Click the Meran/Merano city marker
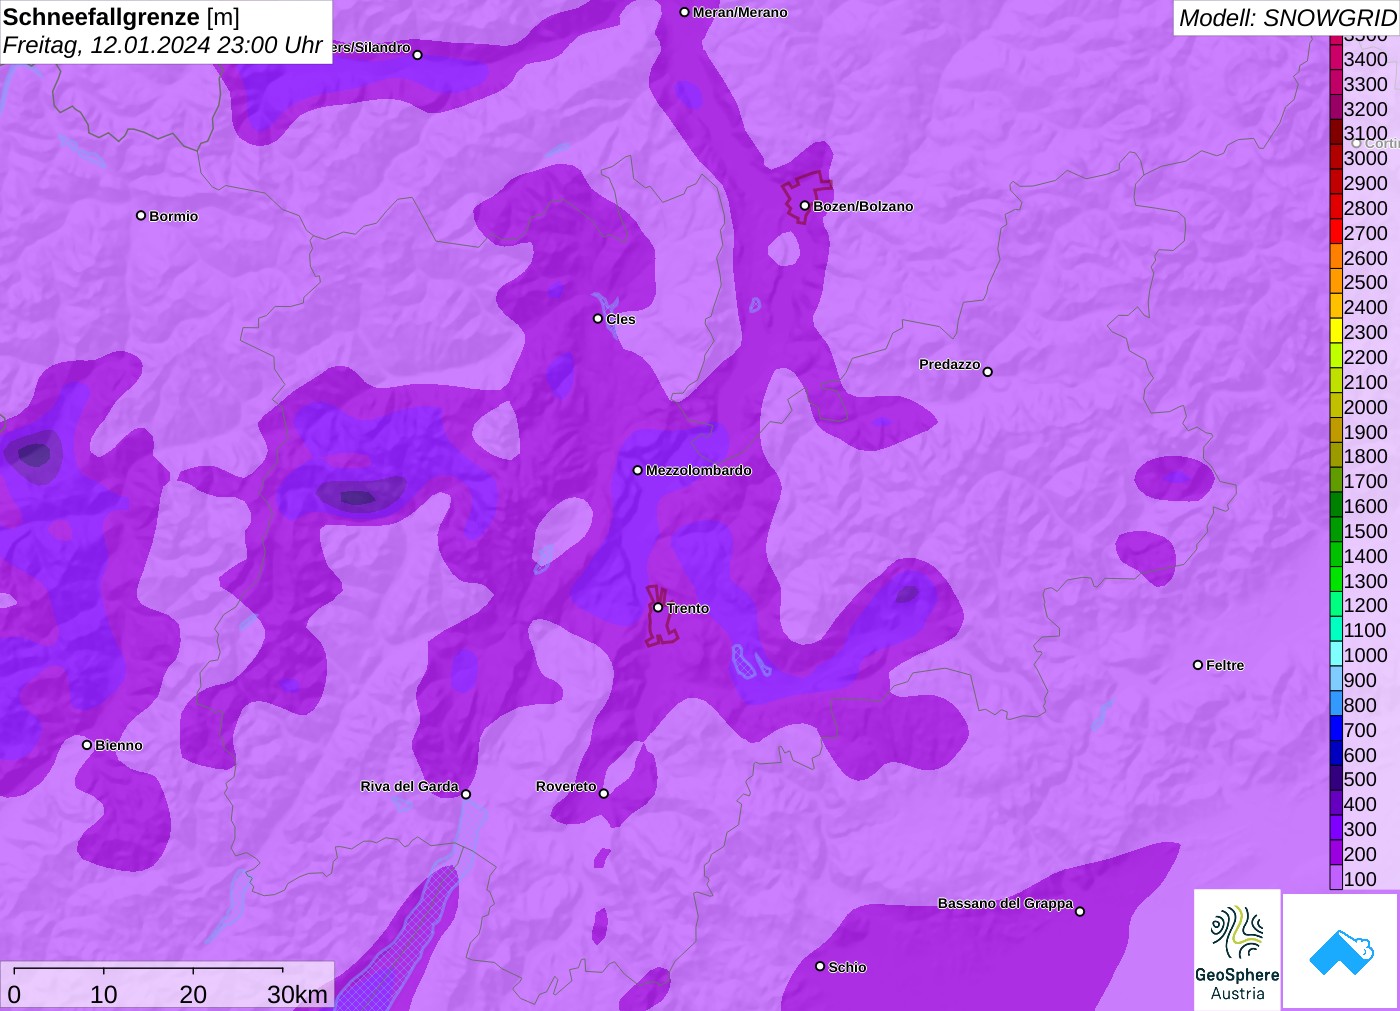1400x1011 pixels. [x=684, y=12]
